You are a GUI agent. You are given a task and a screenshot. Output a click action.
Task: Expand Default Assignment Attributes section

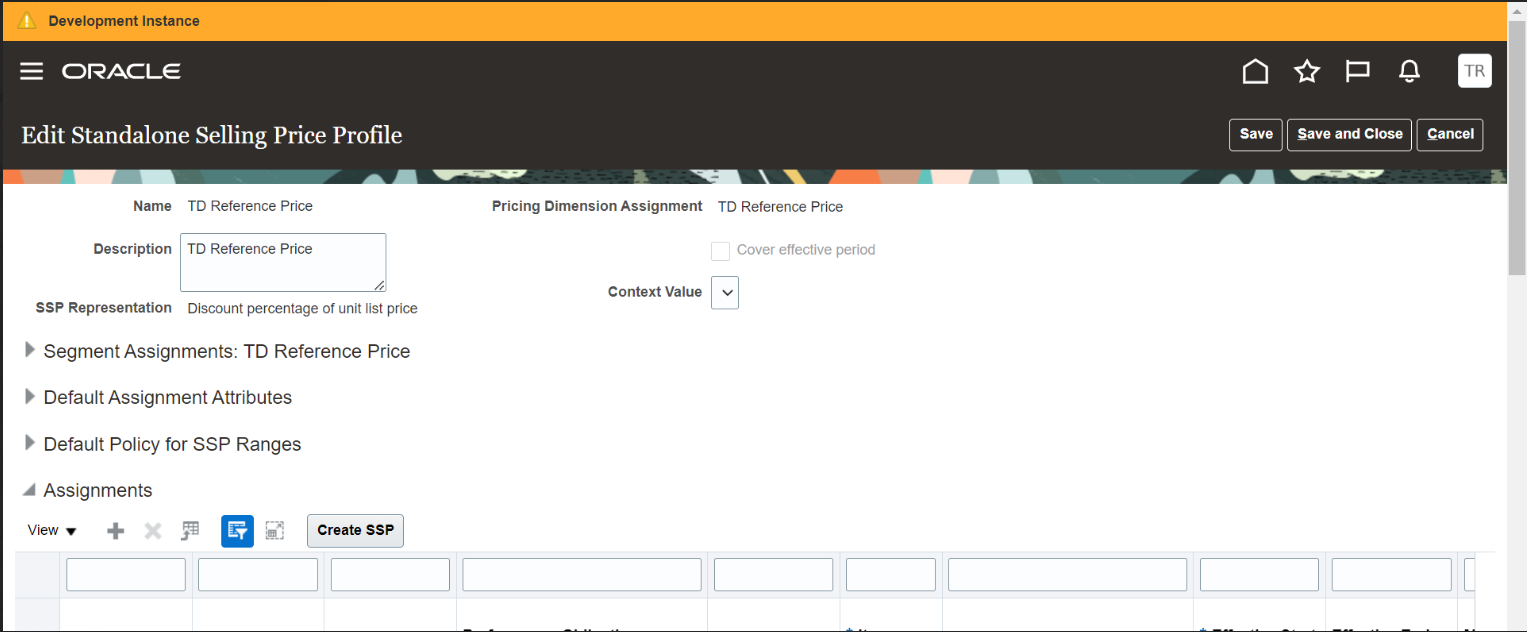point(29,397)
